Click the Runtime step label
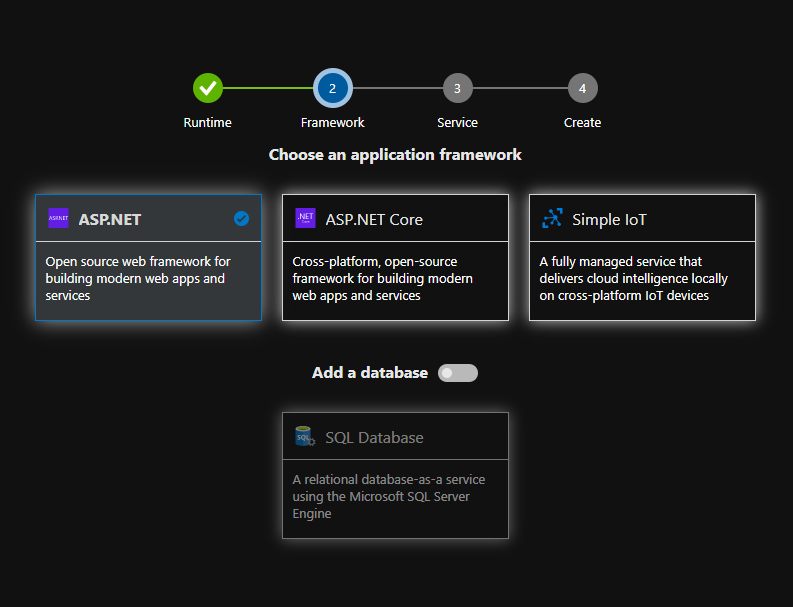793x607 pixels. tap(207, 122)
